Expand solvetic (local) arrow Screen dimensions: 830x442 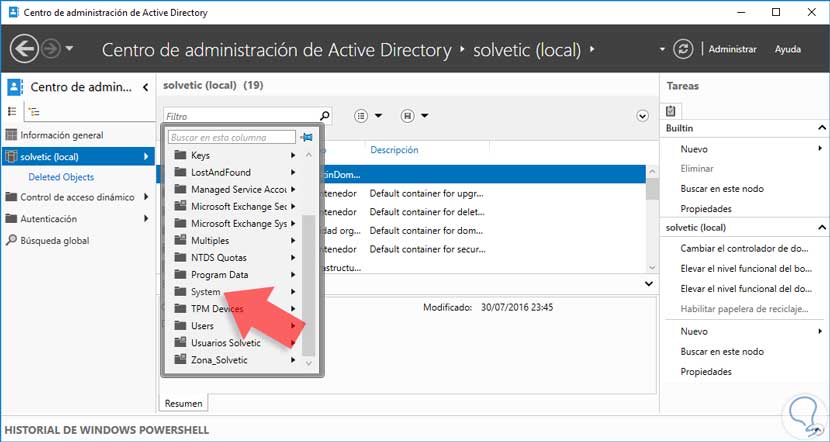pyautogui.click(x=146, y=157)
